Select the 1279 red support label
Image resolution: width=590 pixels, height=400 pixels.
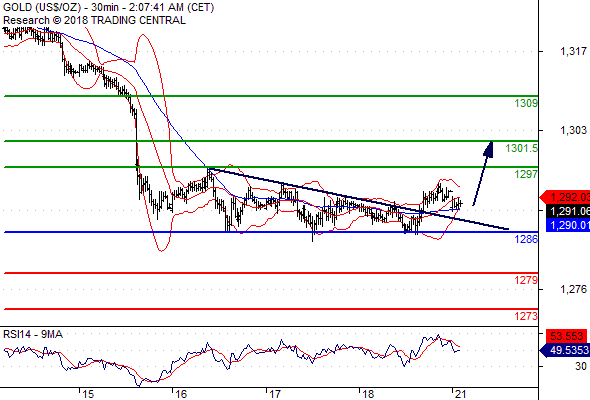click(x=526, y=280)
